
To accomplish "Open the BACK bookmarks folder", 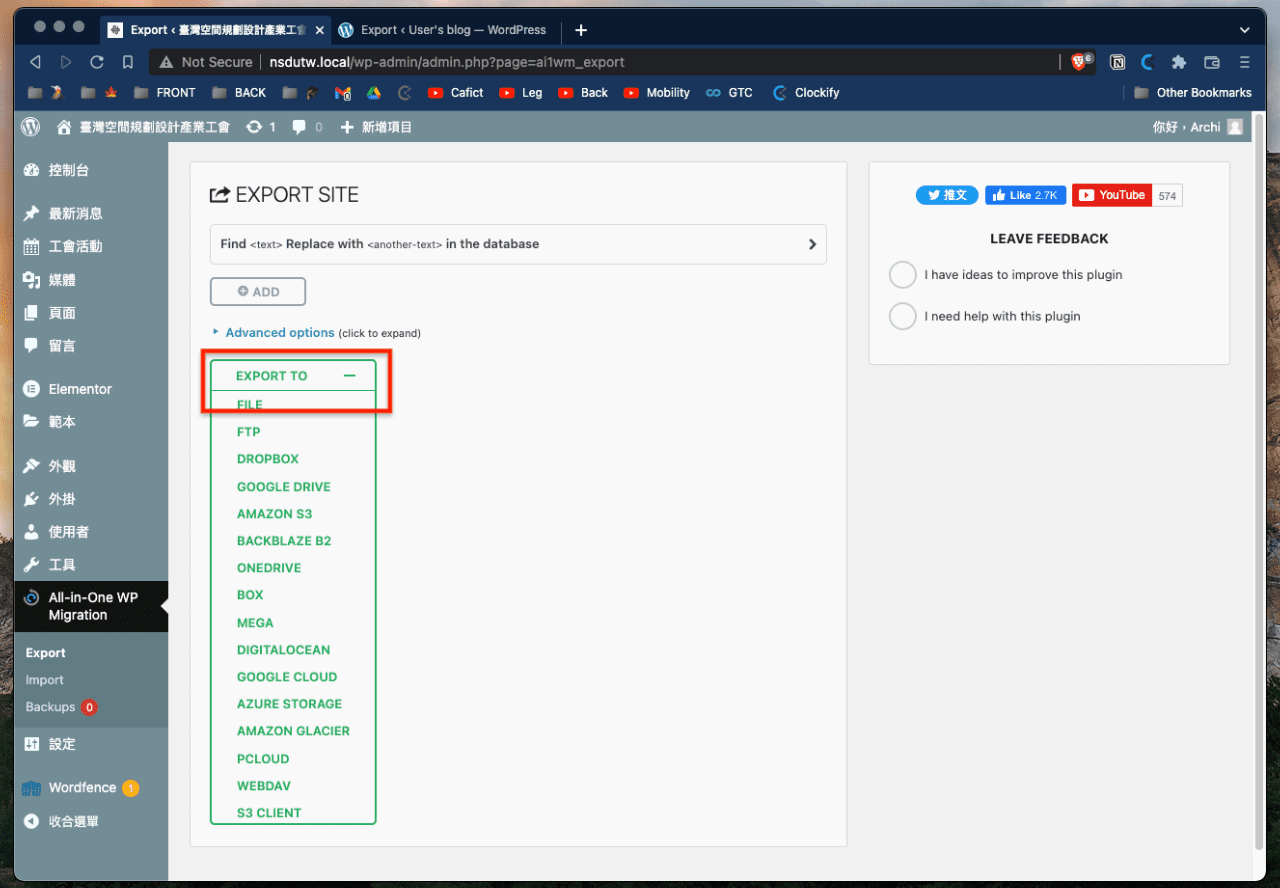I will pyautogui.click(x=240, y=93).
